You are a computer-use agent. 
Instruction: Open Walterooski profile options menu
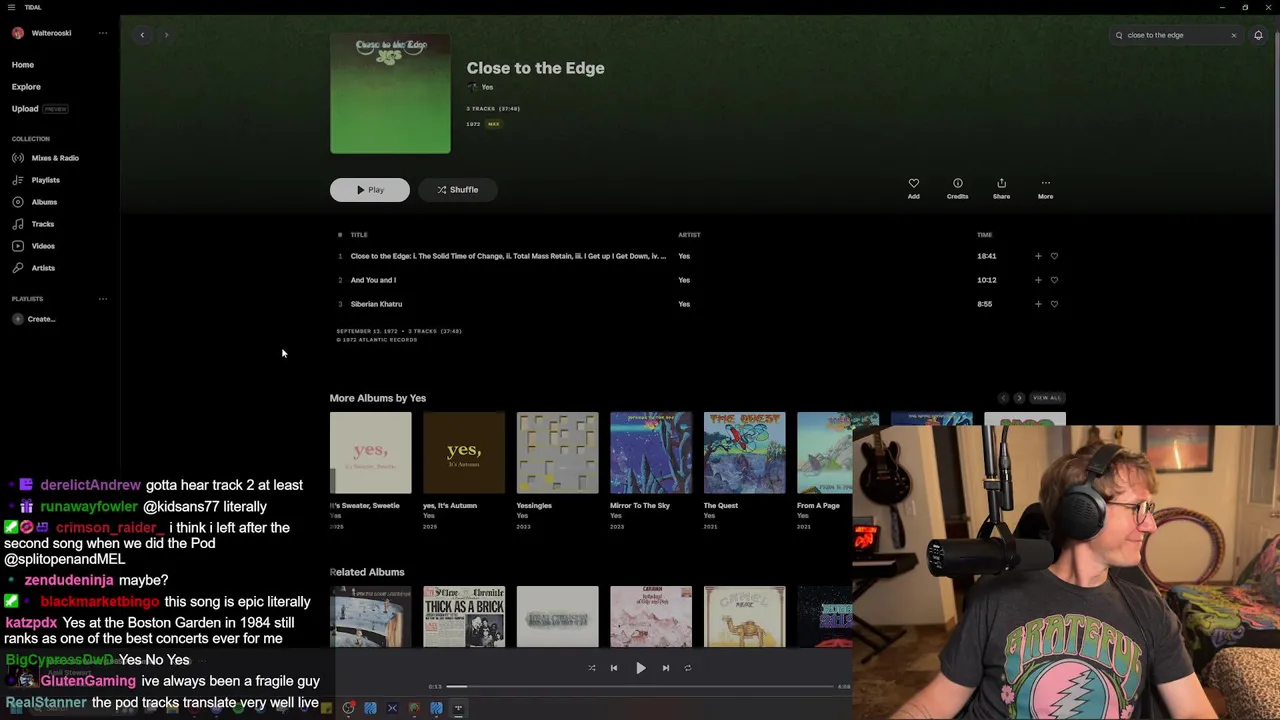pos(102,33)
